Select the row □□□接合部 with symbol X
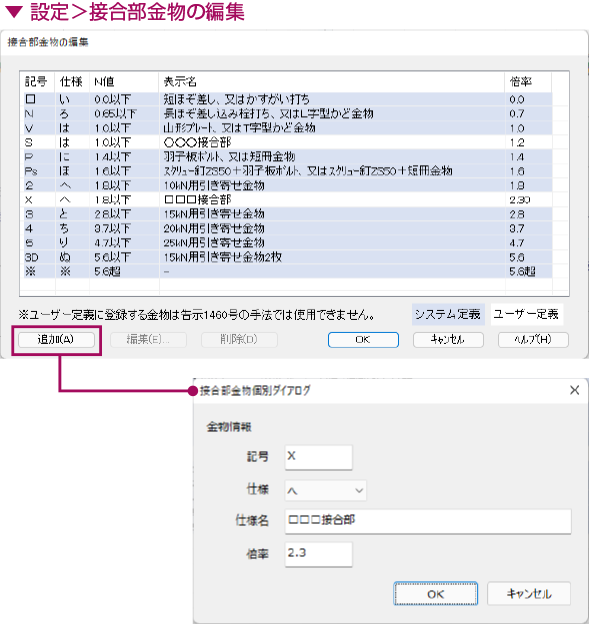 (x=288, y=200)
